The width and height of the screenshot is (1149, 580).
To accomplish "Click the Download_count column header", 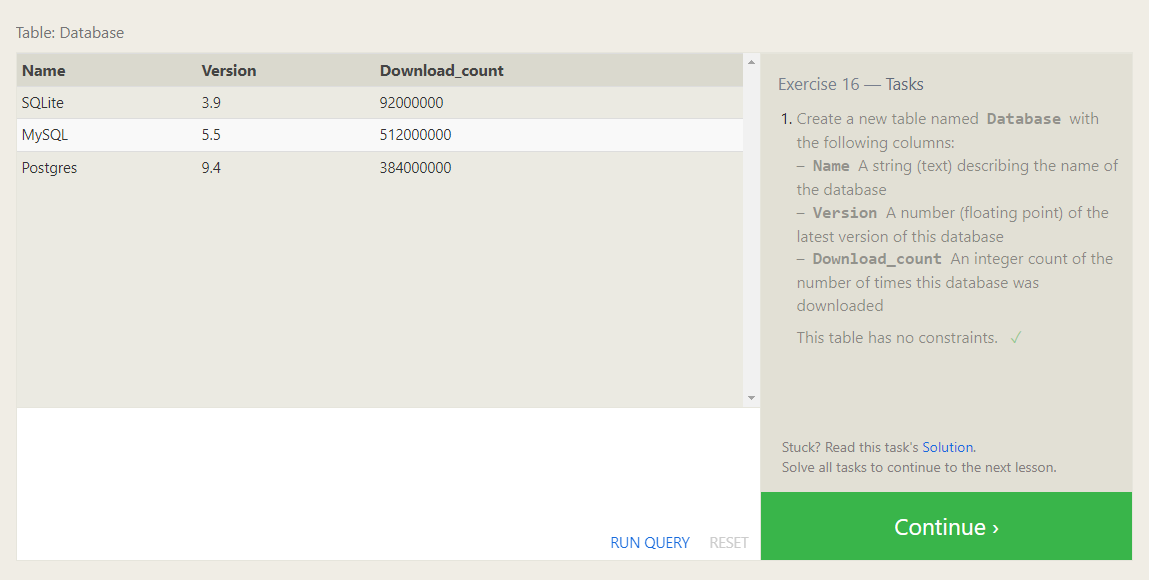I will coord(441,71).
